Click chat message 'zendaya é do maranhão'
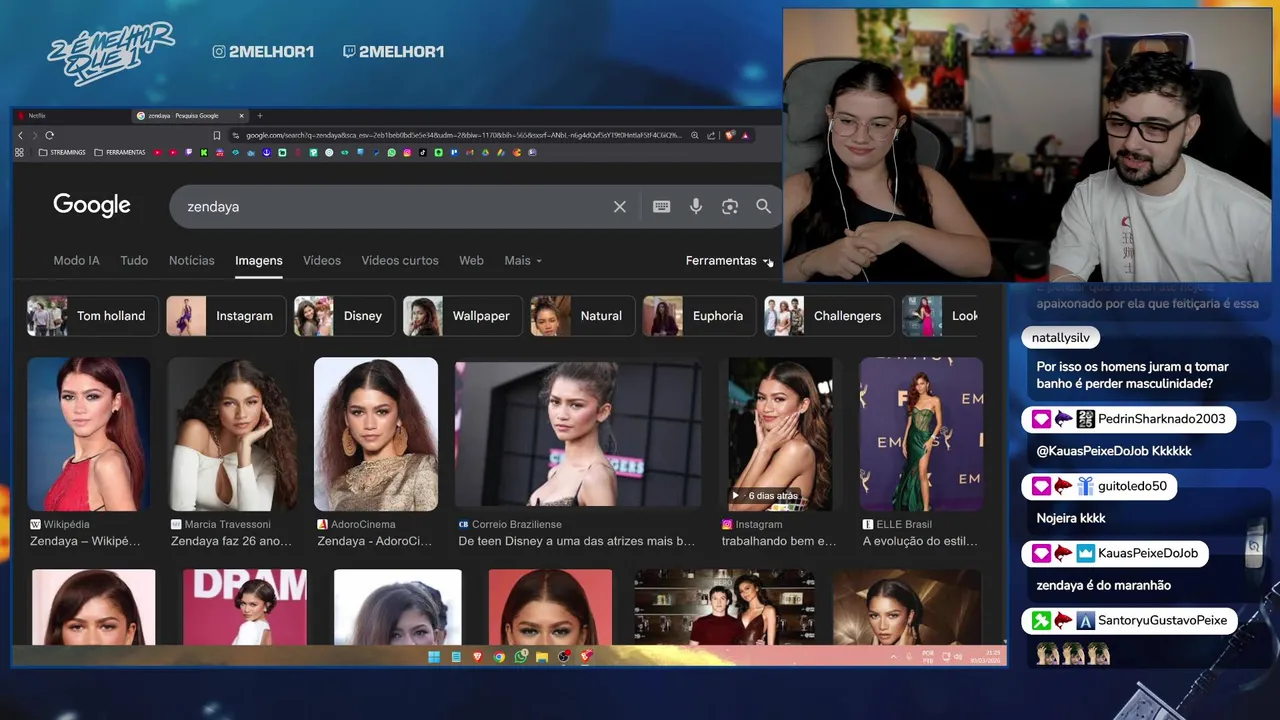Screen dimensions: 1280x720 [1103, 585]
